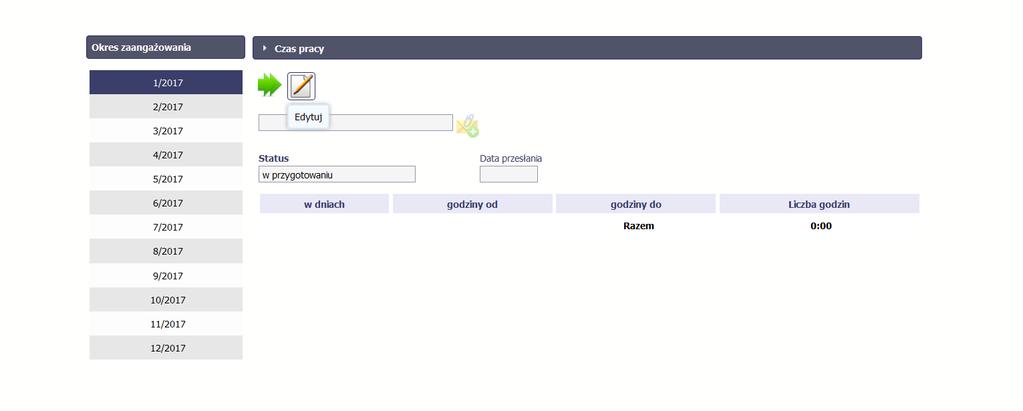Click the attachment text field beside the Edytuj tooltip

point(356,123)
